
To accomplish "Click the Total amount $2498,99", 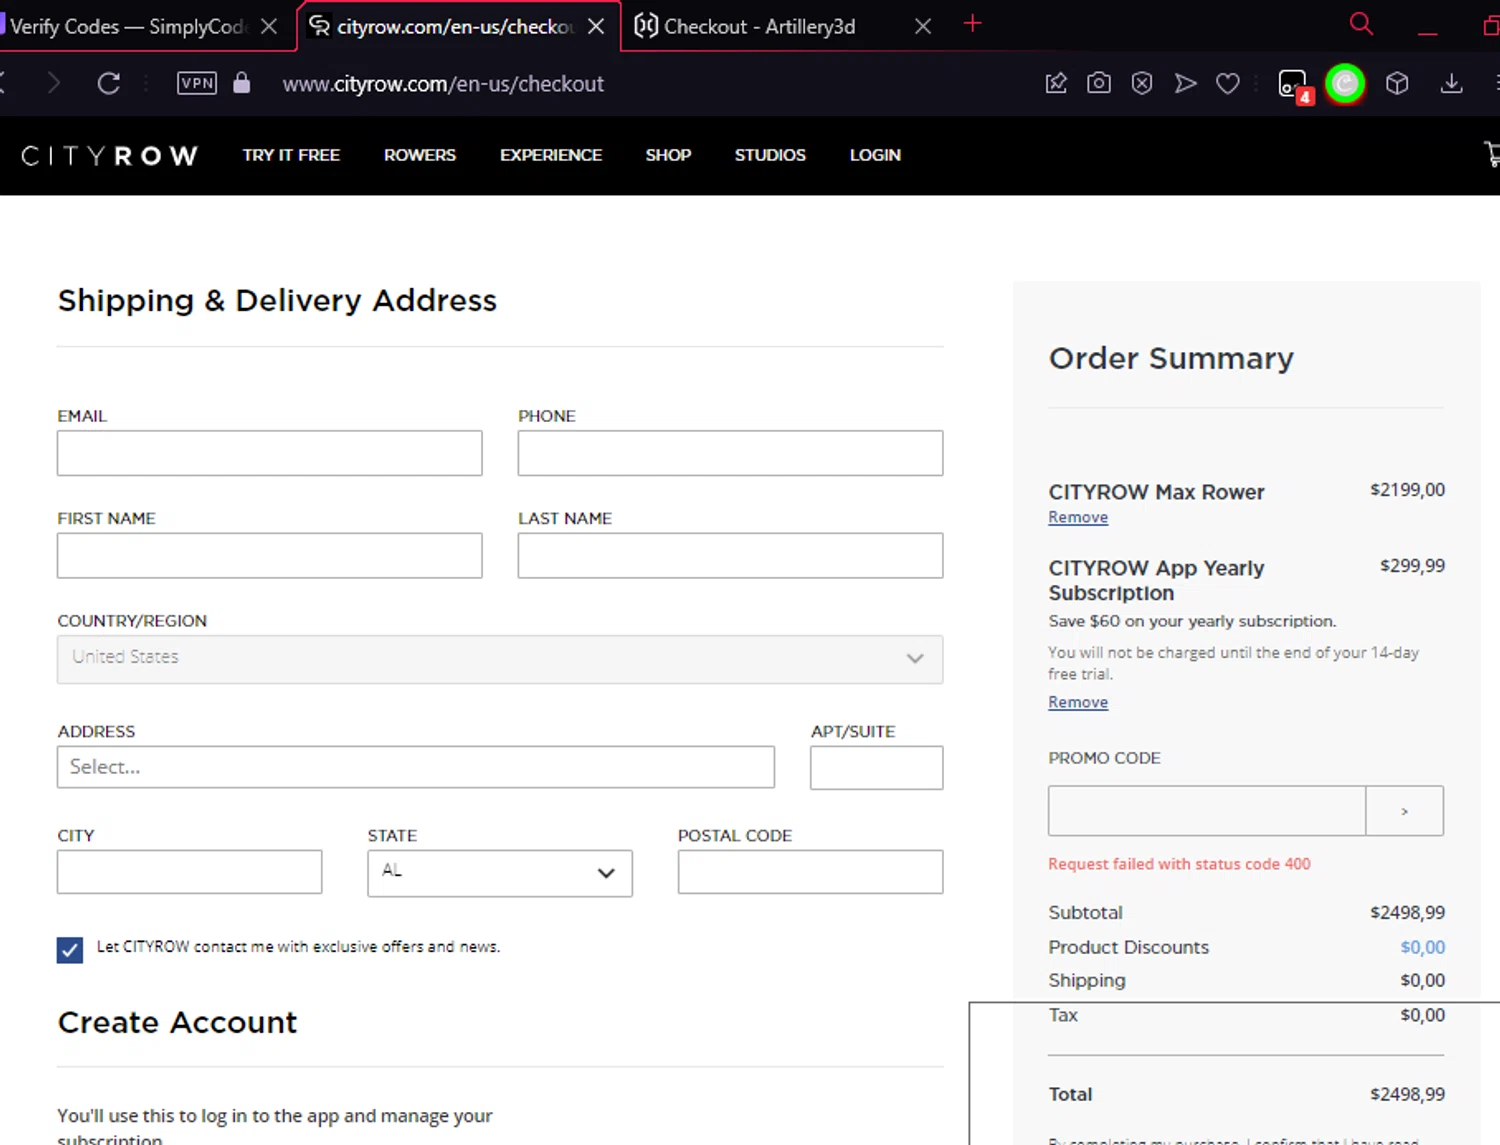I will click(1407, 1094).
